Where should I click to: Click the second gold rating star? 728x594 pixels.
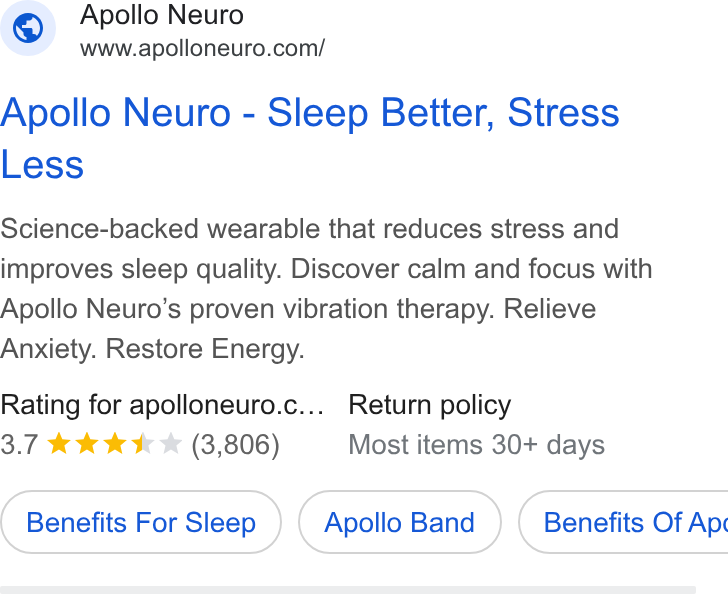pos(87,444)
